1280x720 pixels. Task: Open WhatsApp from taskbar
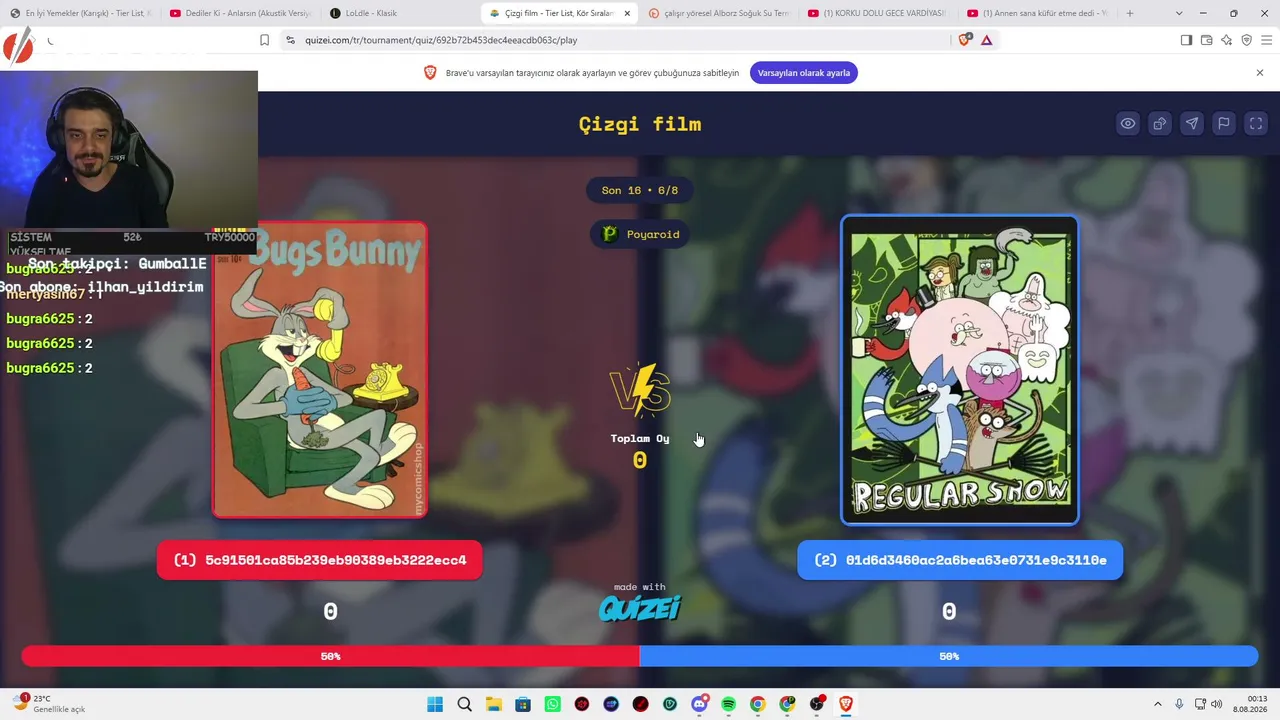pos(553,704)
